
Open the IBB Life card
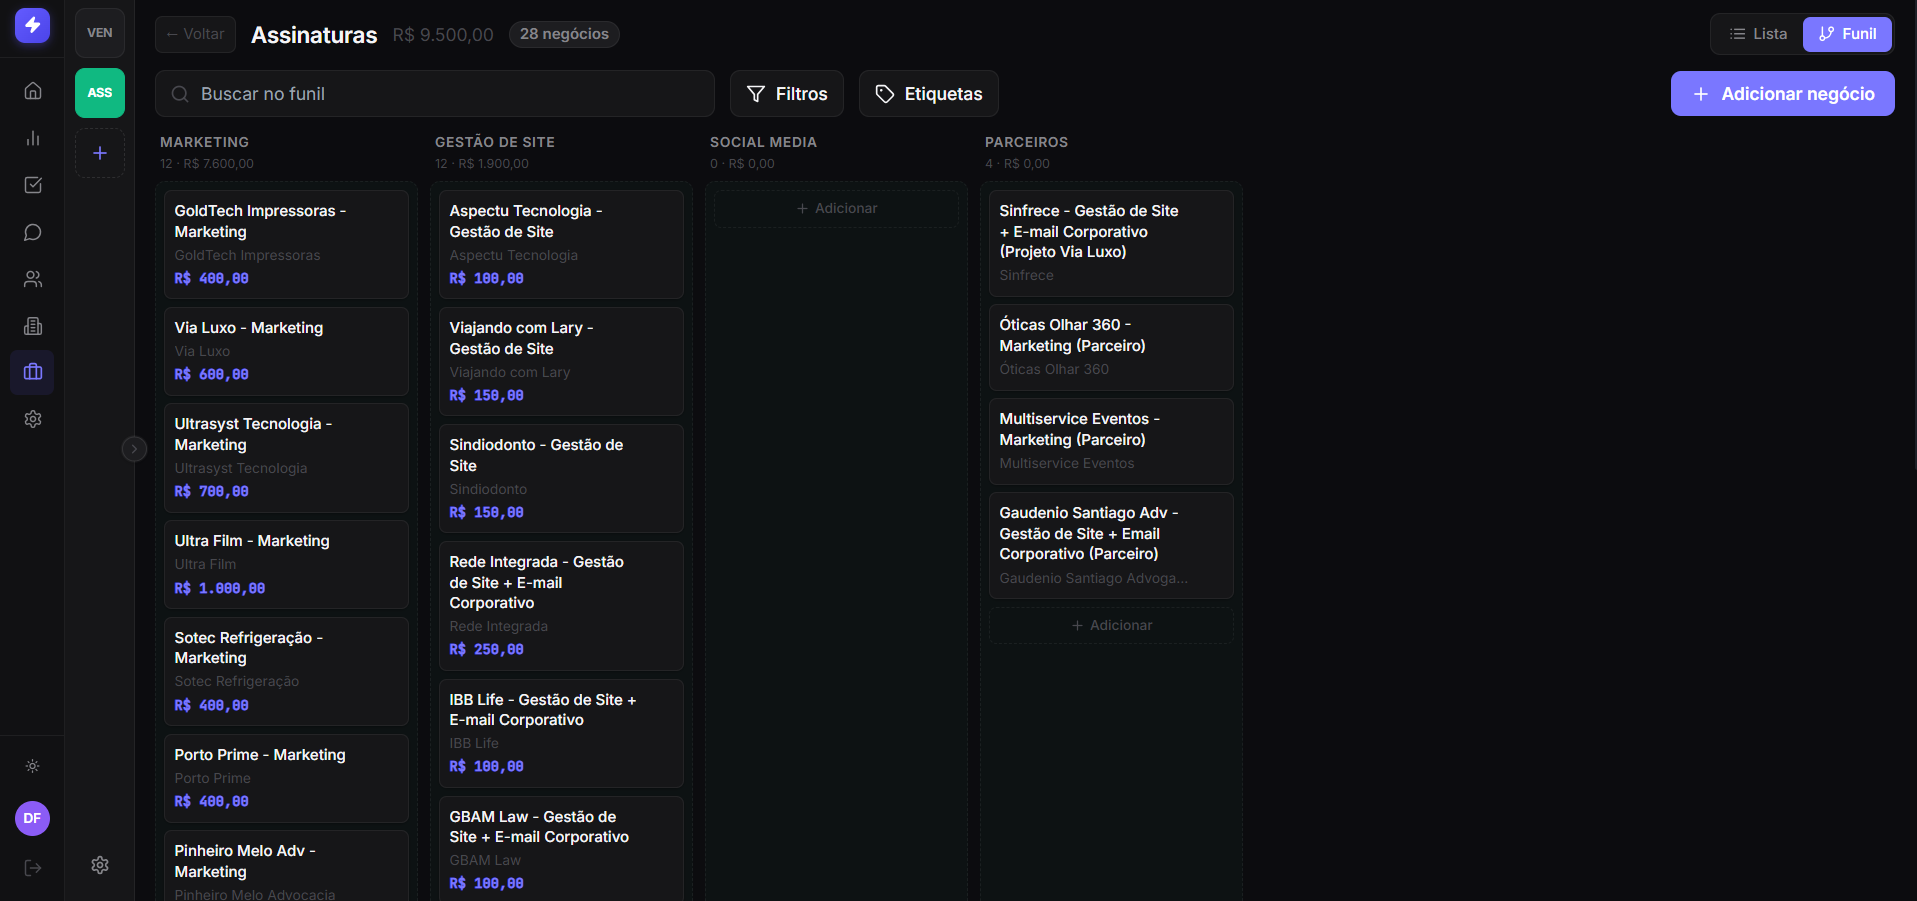click(x=561, y=733)
